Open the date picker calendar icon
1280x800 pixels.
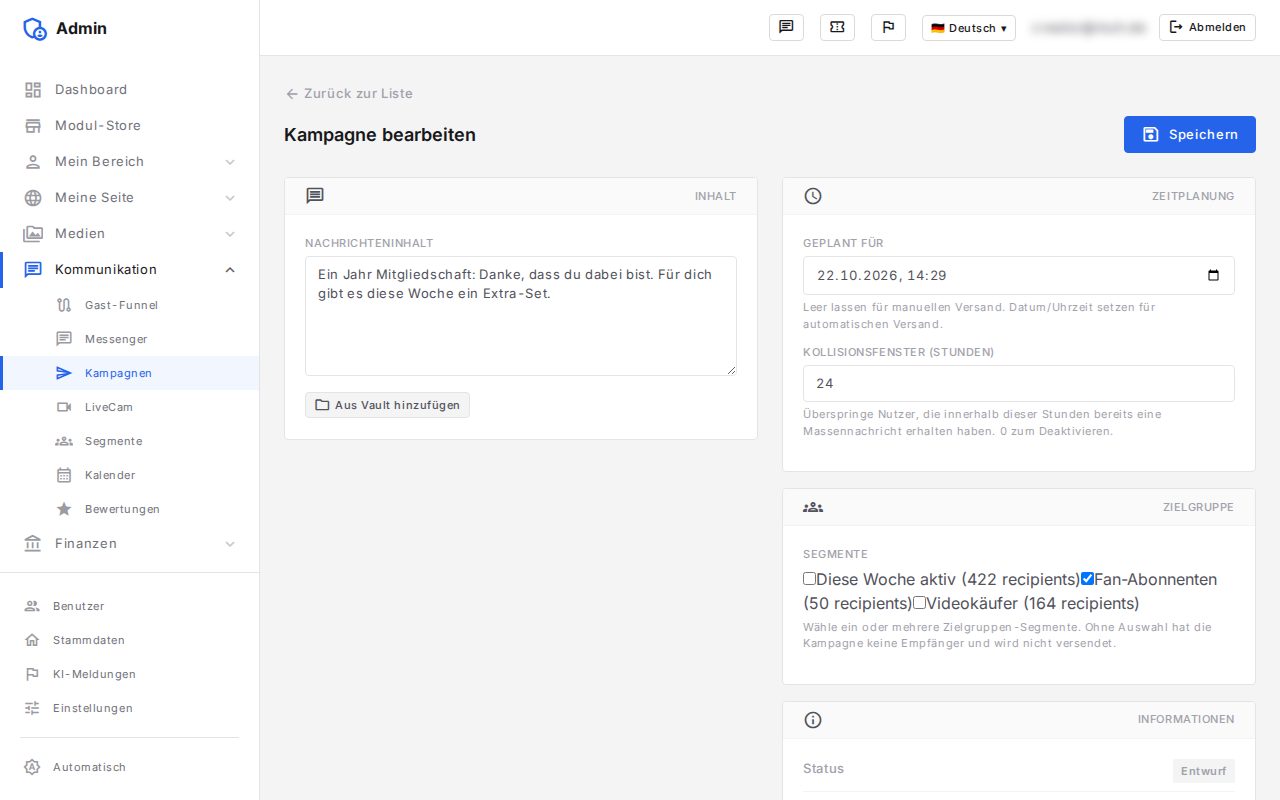point(1213,275)
